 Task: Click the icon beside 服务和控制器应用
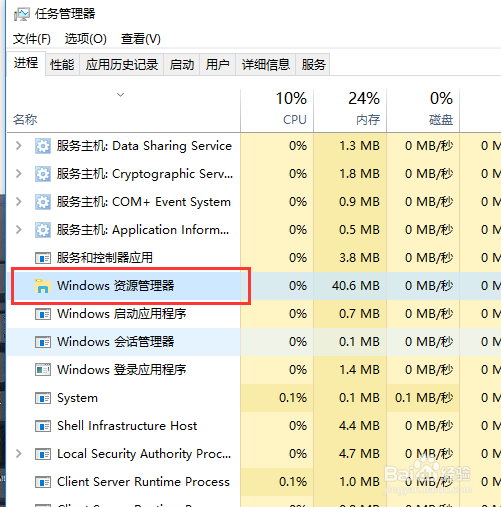43,258
